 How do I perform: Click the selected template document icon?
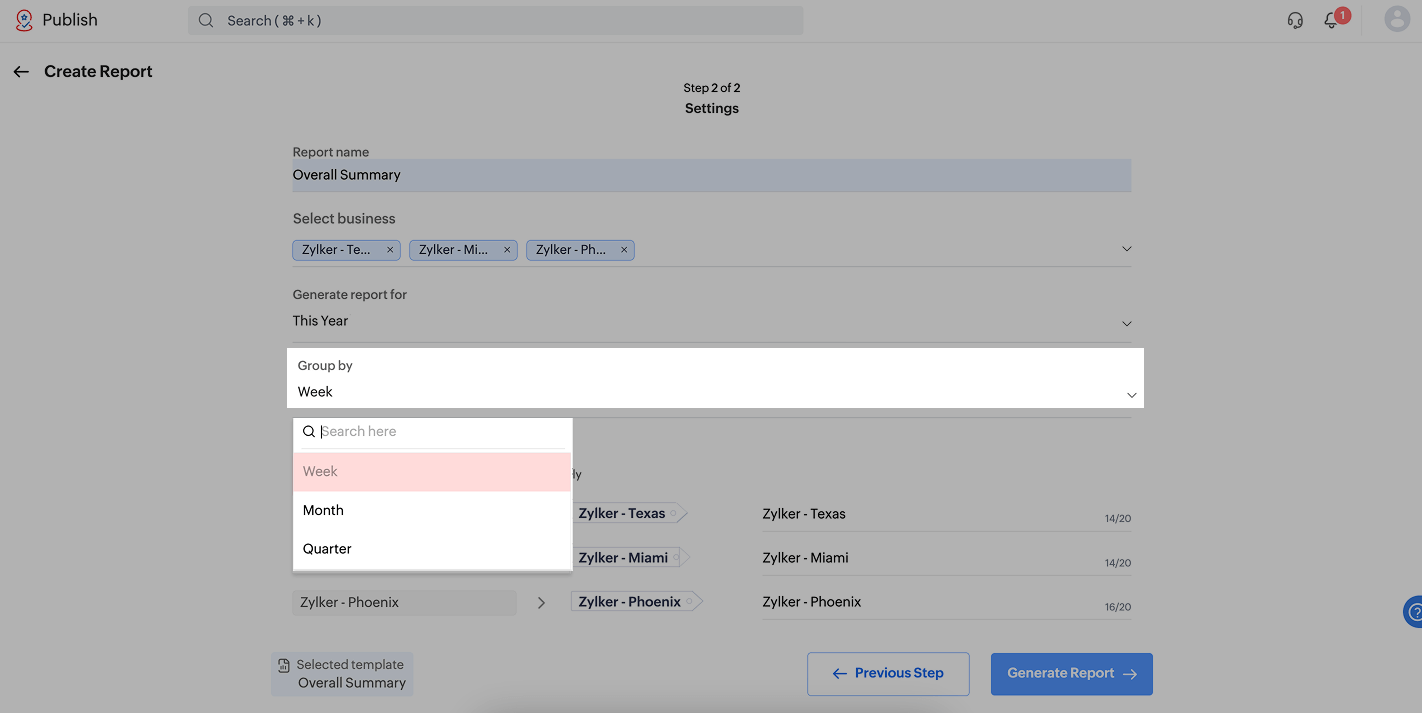coord(284,665)
